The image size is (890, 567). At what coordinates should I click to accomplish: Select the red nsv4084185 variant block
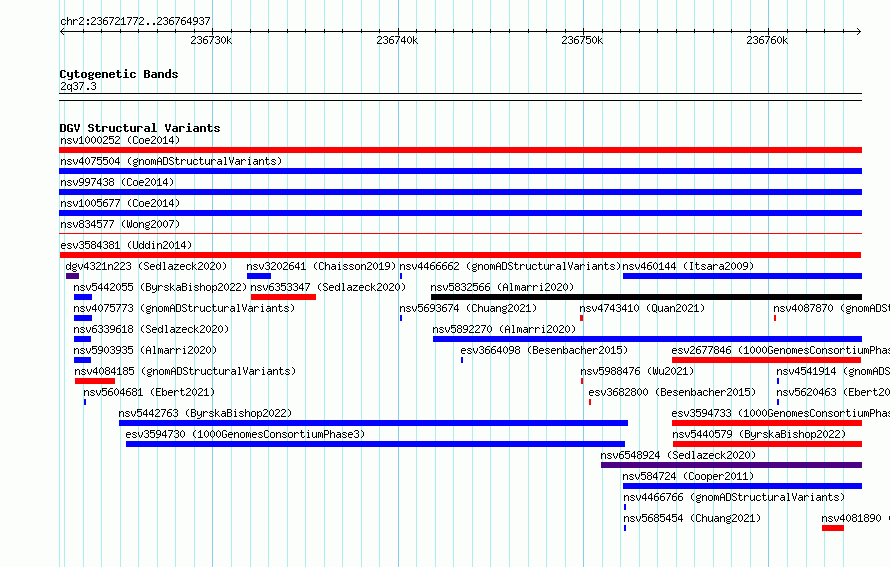click(95, 381)
